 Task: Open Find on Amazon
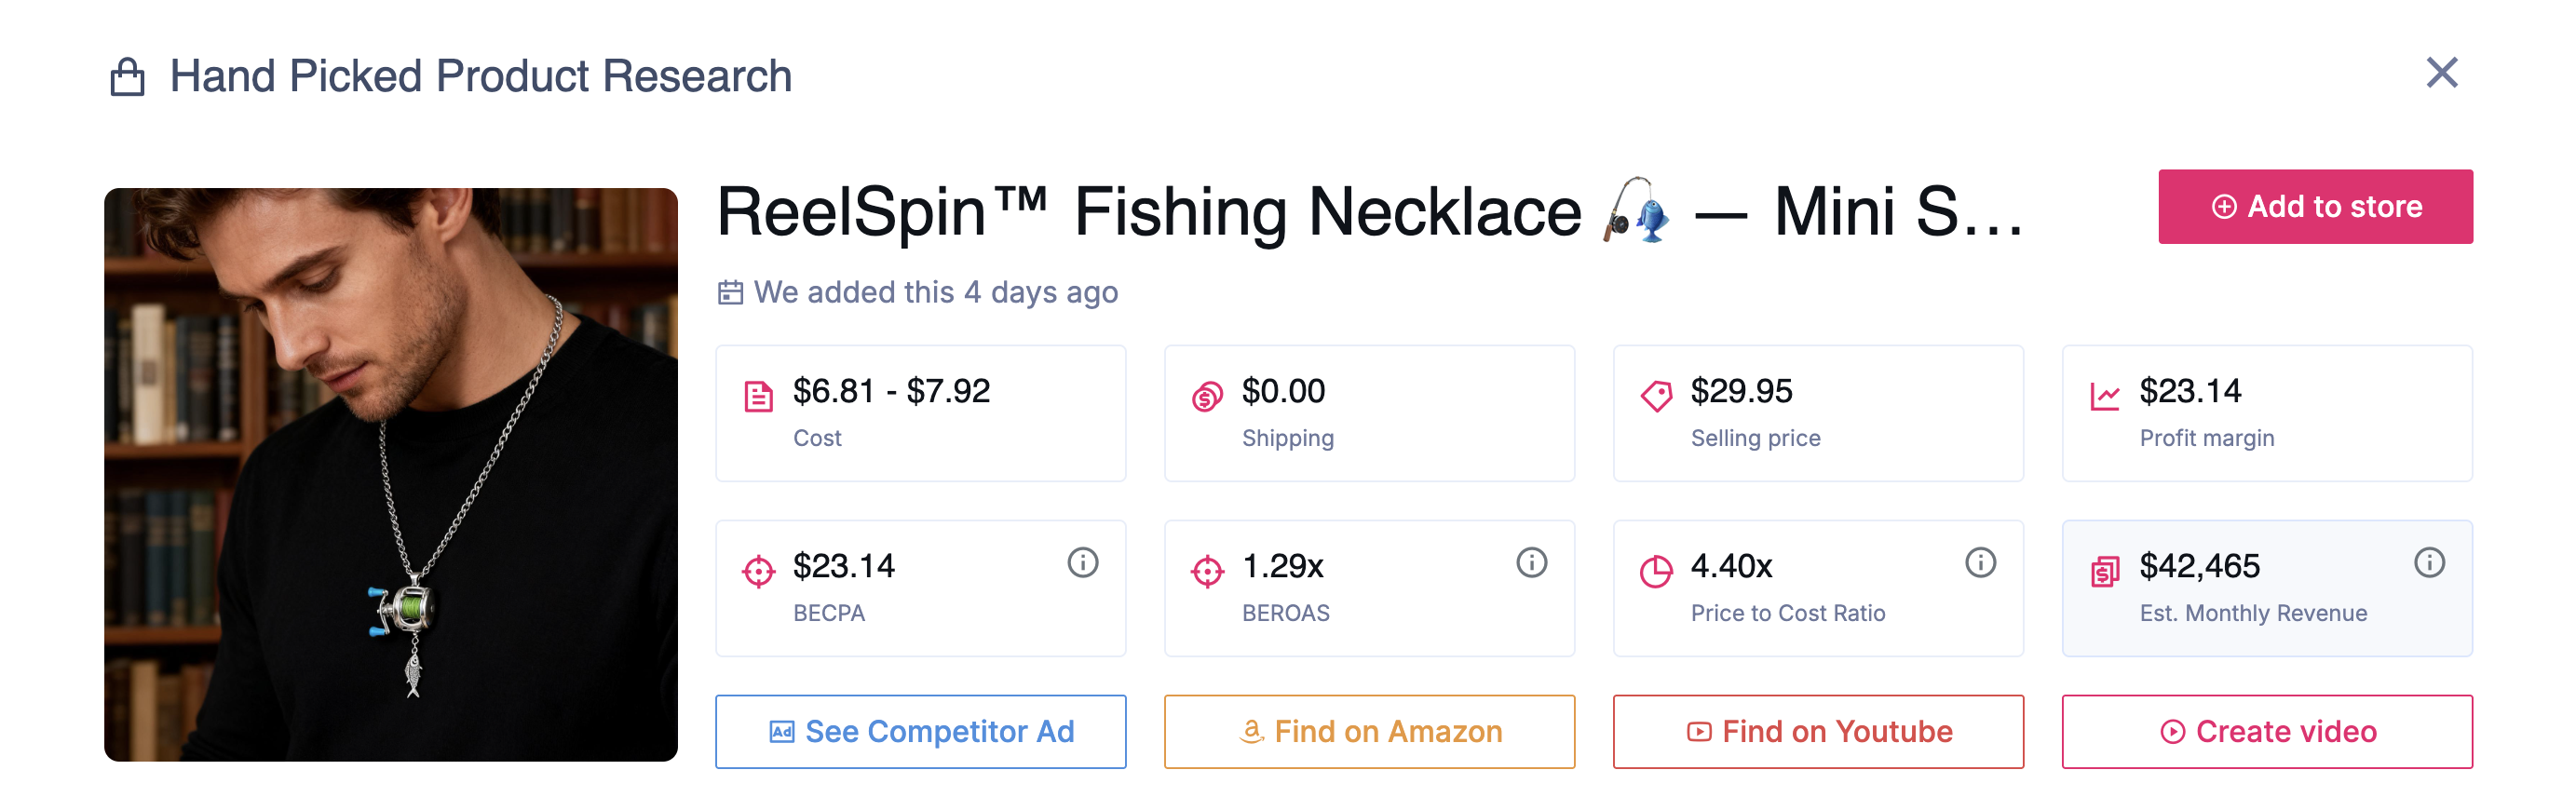click(x=1369, y=731)
